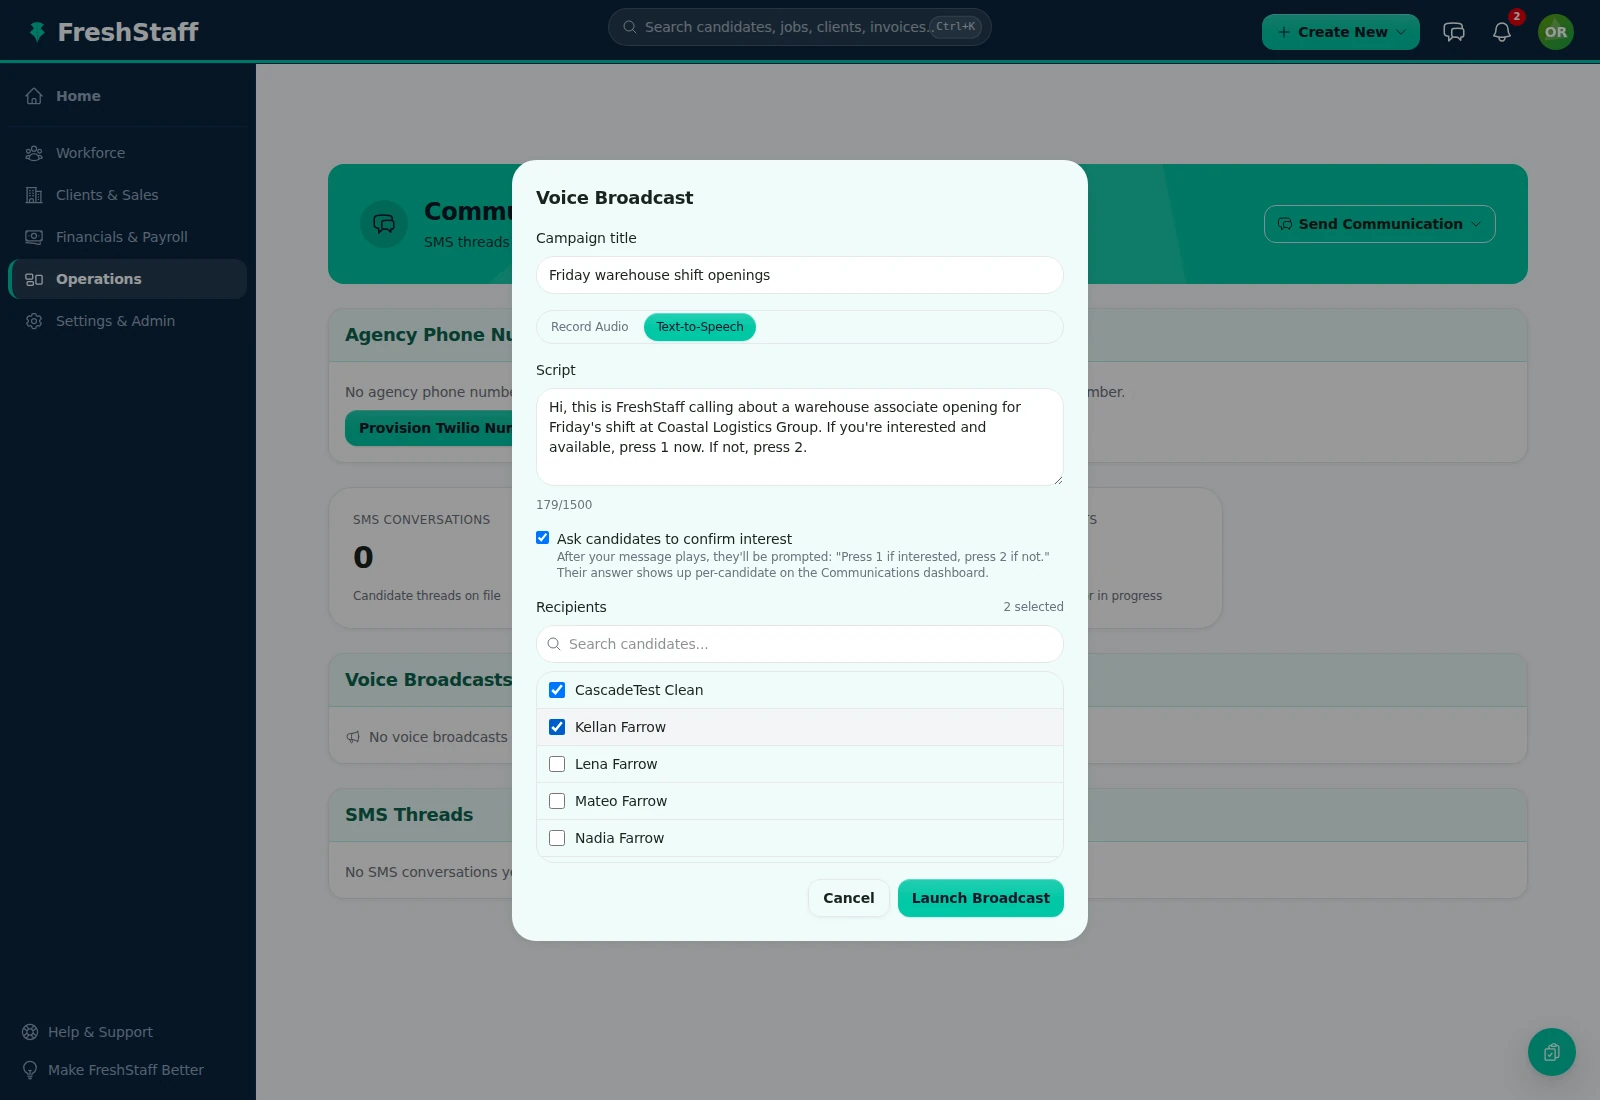This screenshot has height=1100, width=1600.
Task: Click the Make FreshStaff Better lightbulb icon
Action: [30, 1070]
